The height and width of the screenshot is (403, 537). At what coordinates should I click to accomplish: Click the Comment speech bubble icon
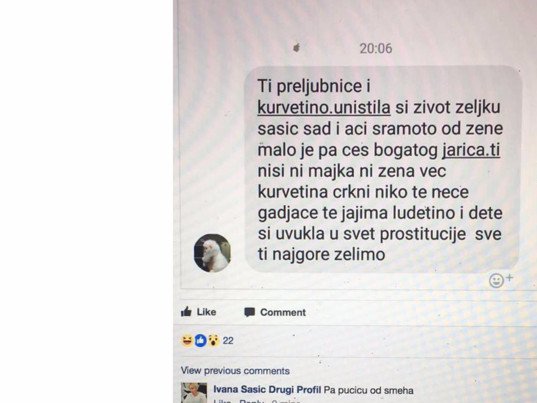pyautogui.click(x=249, y=312)
